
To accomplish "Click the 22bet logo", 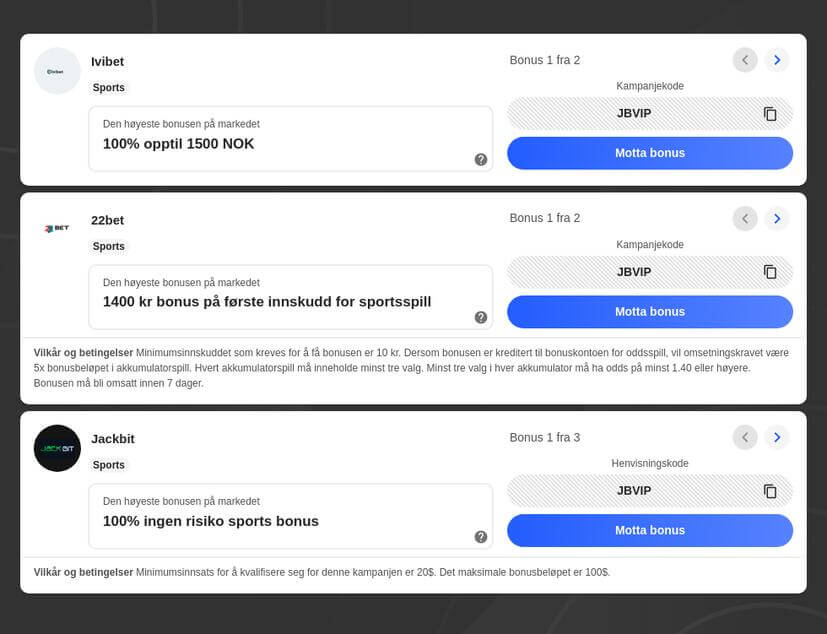I will (x=57, y=229).
